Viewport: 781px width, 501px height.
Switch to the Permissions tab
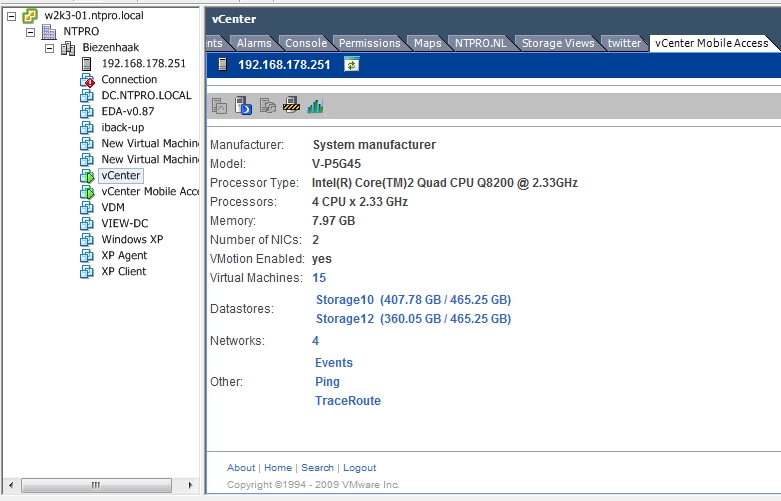pyautogui.click(x=370, y=43)
